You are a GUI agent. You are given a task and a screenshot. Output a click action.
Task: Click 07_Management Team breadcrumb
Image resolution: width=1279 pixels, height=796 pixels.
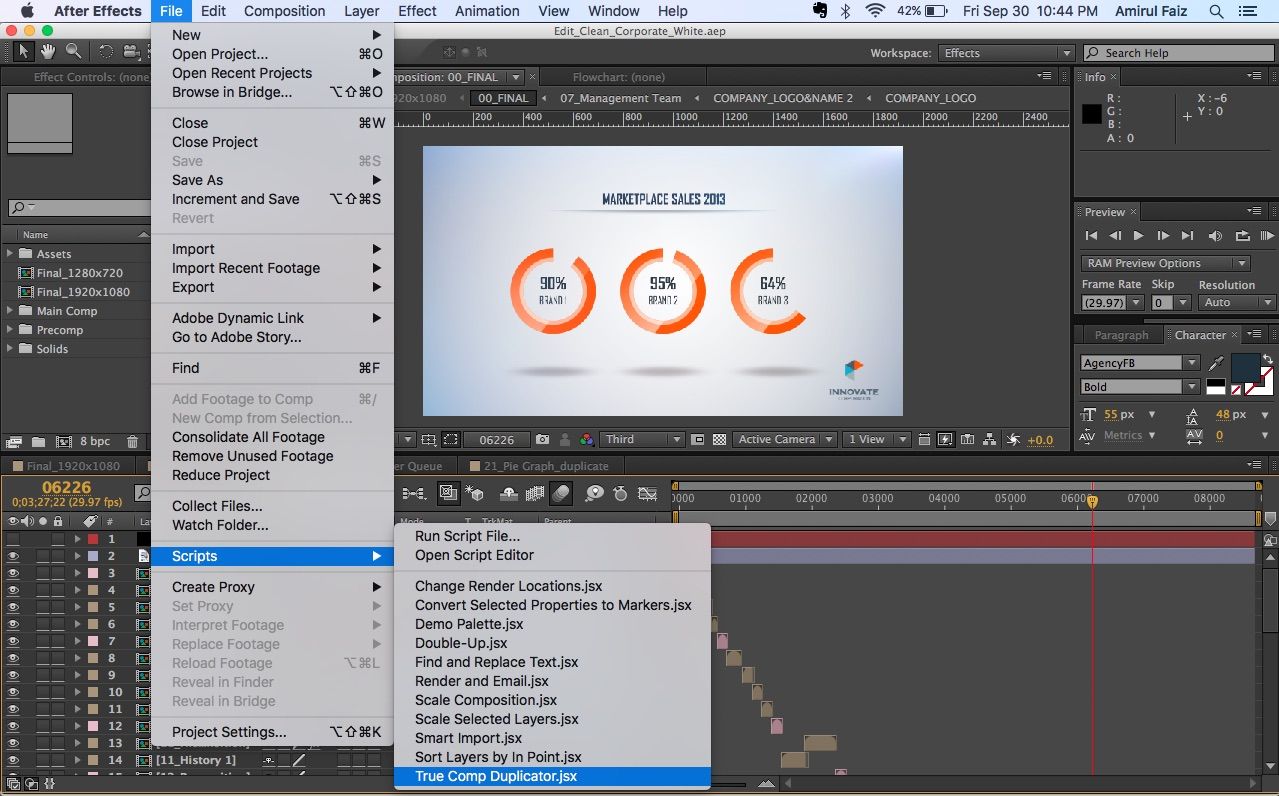tap(620, 98)
